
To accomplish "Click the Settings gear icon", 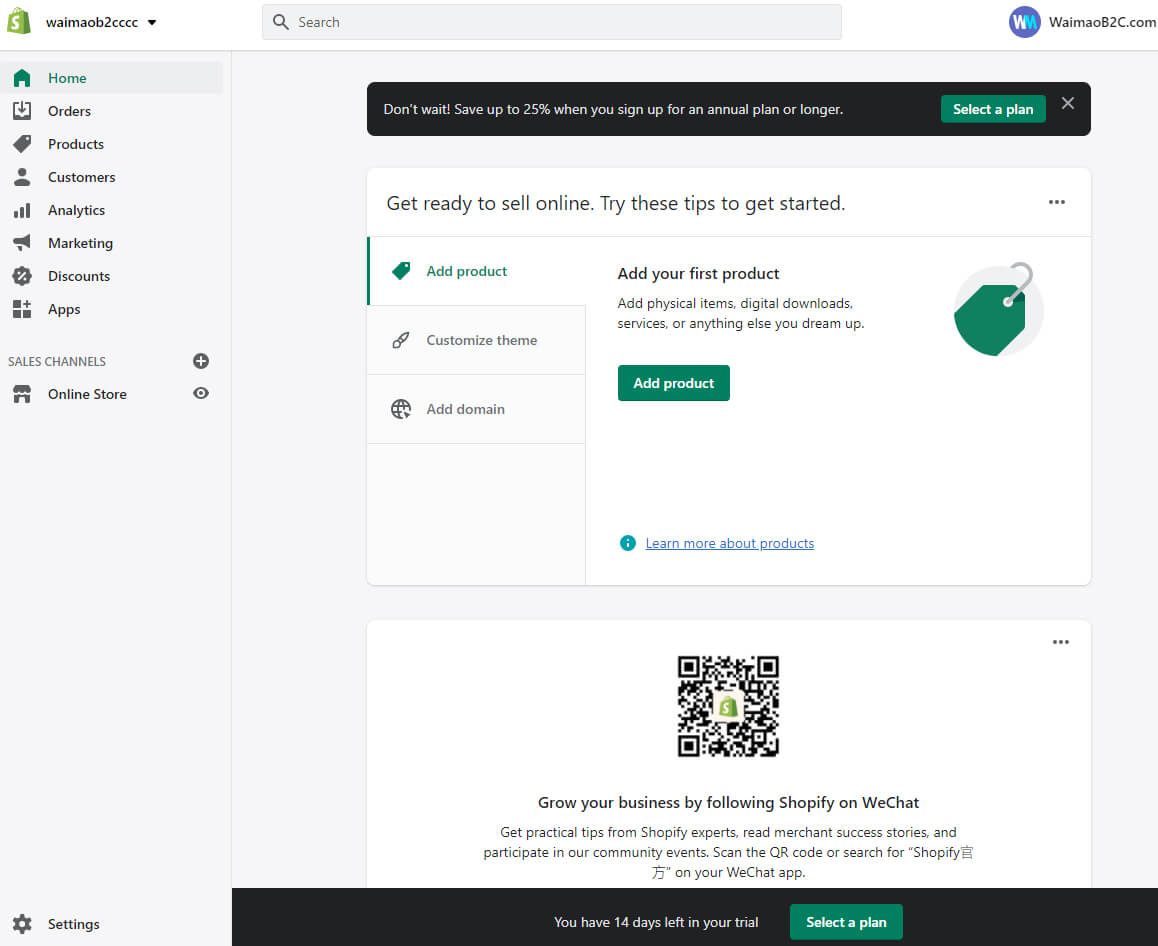I will 22,924.
